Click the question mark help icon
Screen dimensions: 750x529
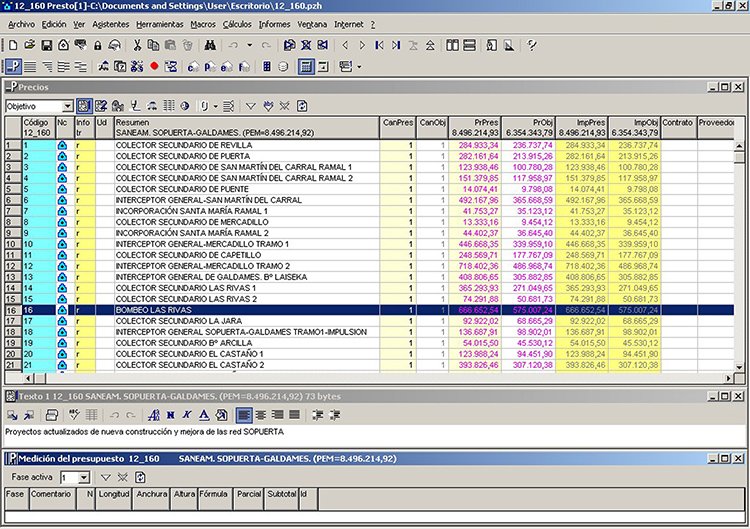pos(532,45)
